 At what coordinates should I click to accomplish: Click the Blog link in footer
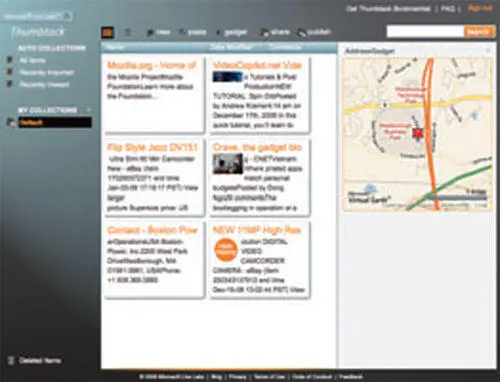pyautogui.click(x=217, y=377)
